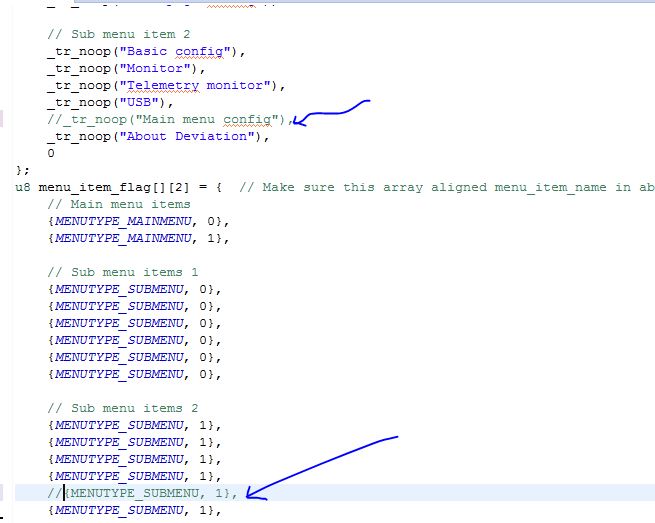Click the "// Main menu items" comment

click(x=119, y=204)
